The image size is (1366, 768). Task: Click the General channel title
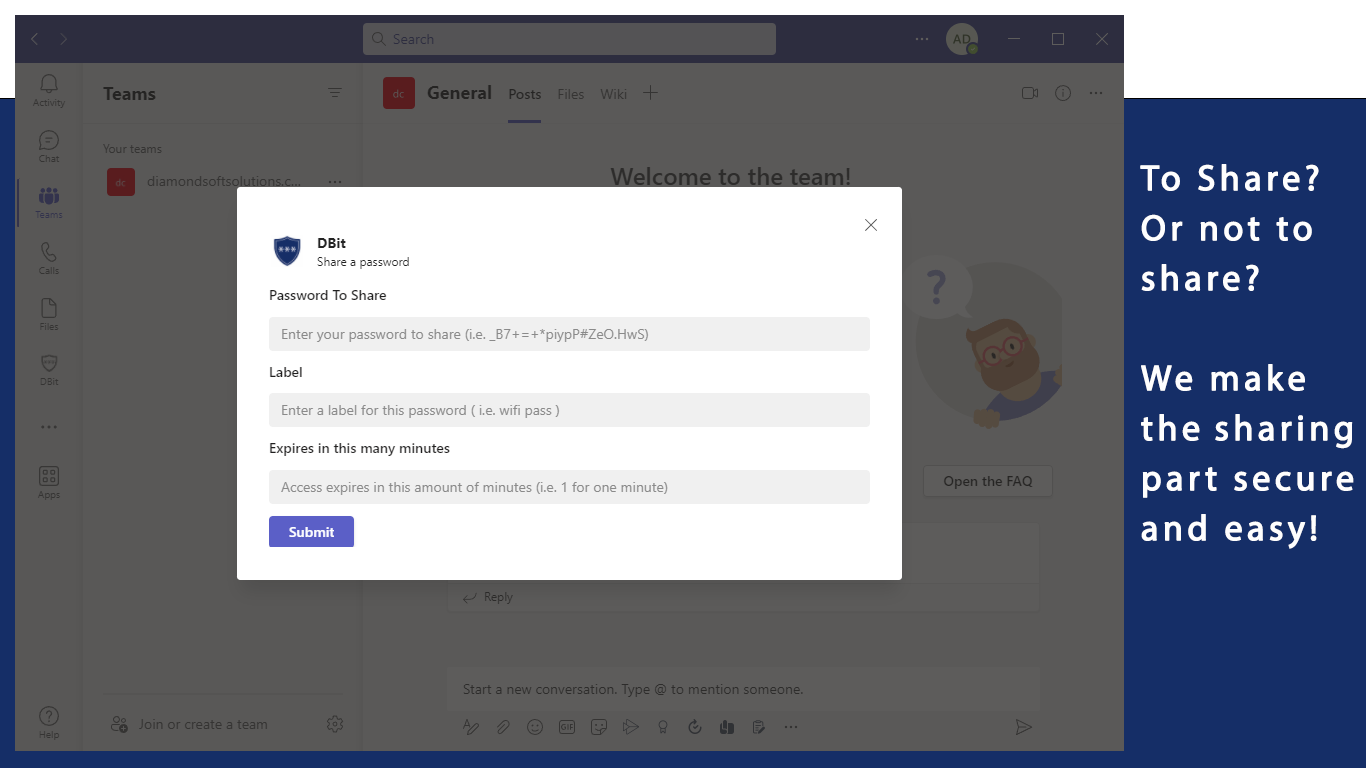[x=459, y=93]
